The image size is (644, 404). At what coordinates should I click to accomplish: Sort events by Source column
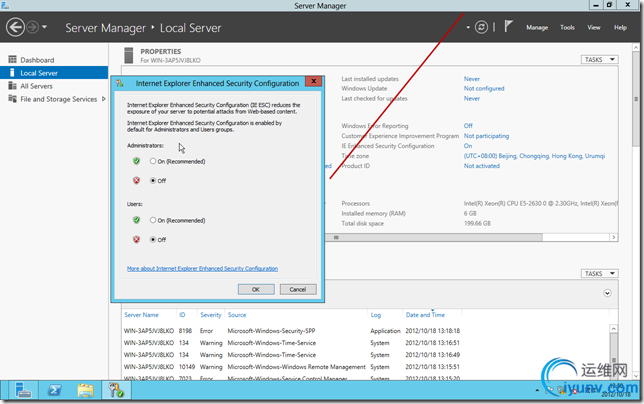click(237, 315)
